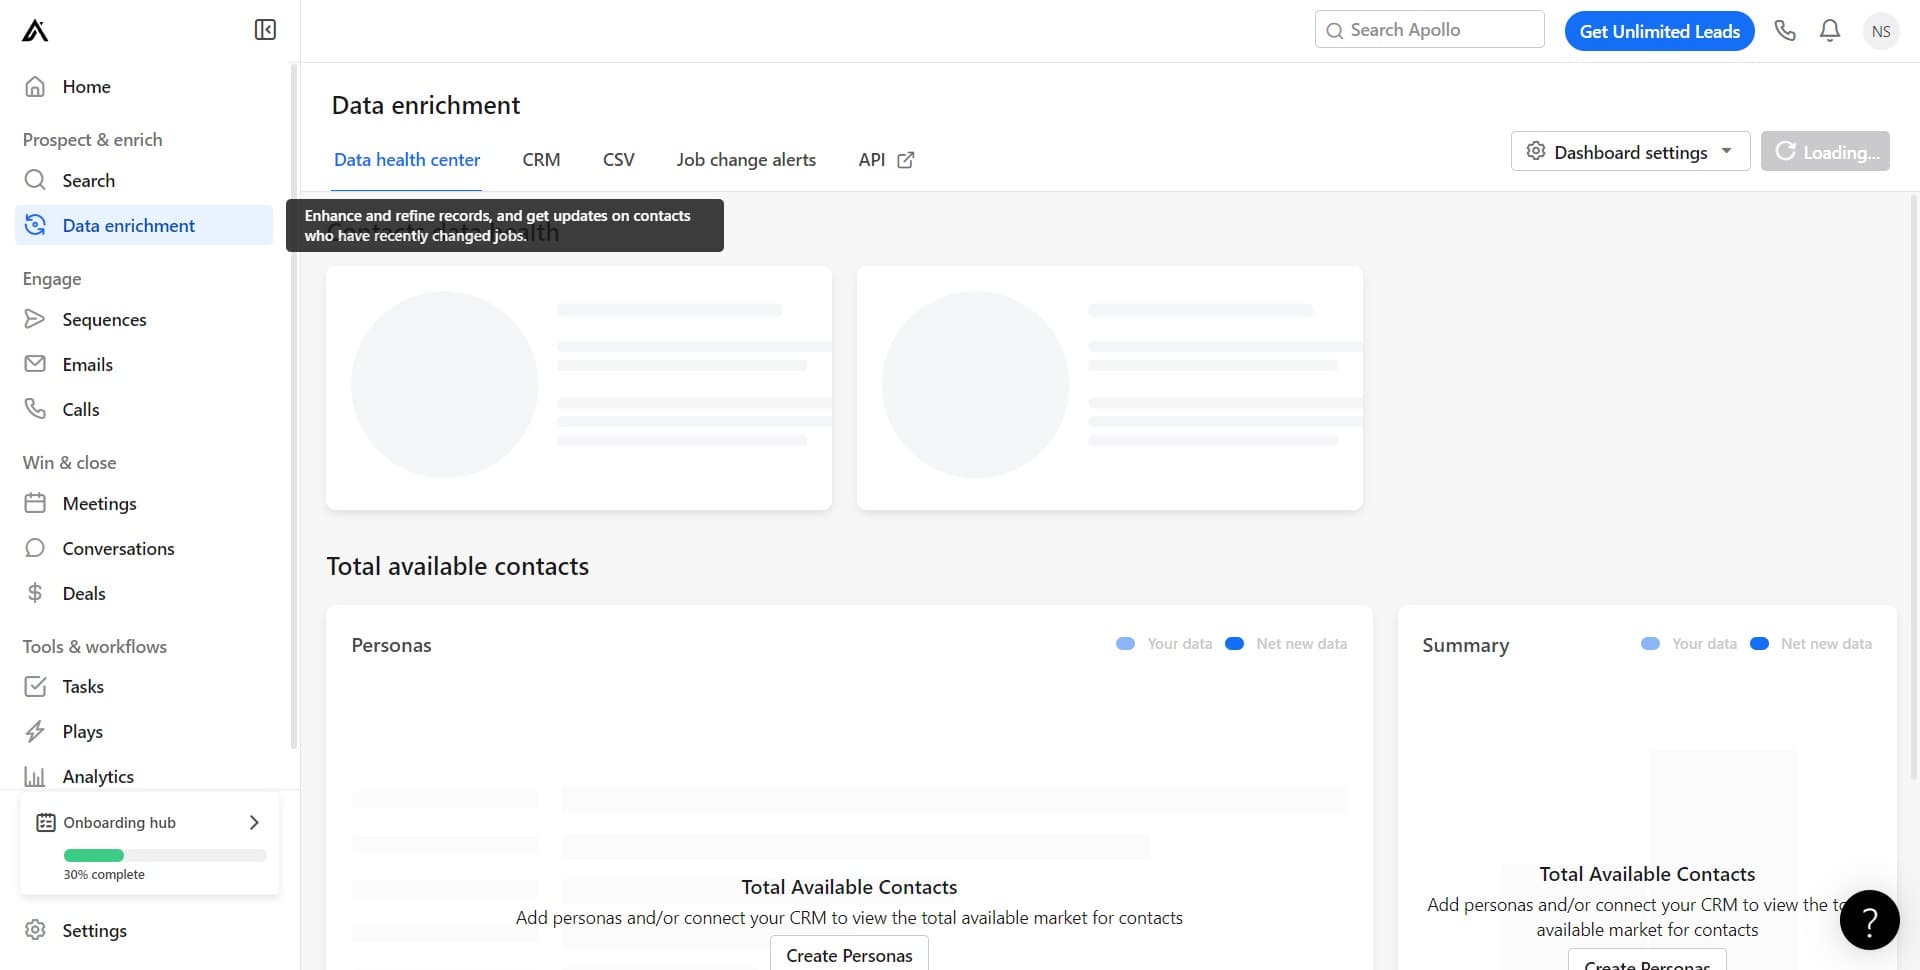
Task: Open the dialer phone icon in top bar
Action: [x=1785, y=30]
